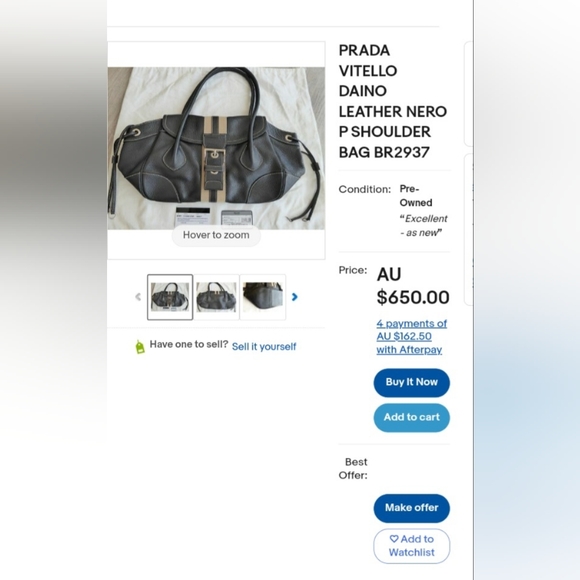The image size is (580, 580).
Task: Click the Hover to zoom label
Action: pyautogui.click(x=216, y=235)
